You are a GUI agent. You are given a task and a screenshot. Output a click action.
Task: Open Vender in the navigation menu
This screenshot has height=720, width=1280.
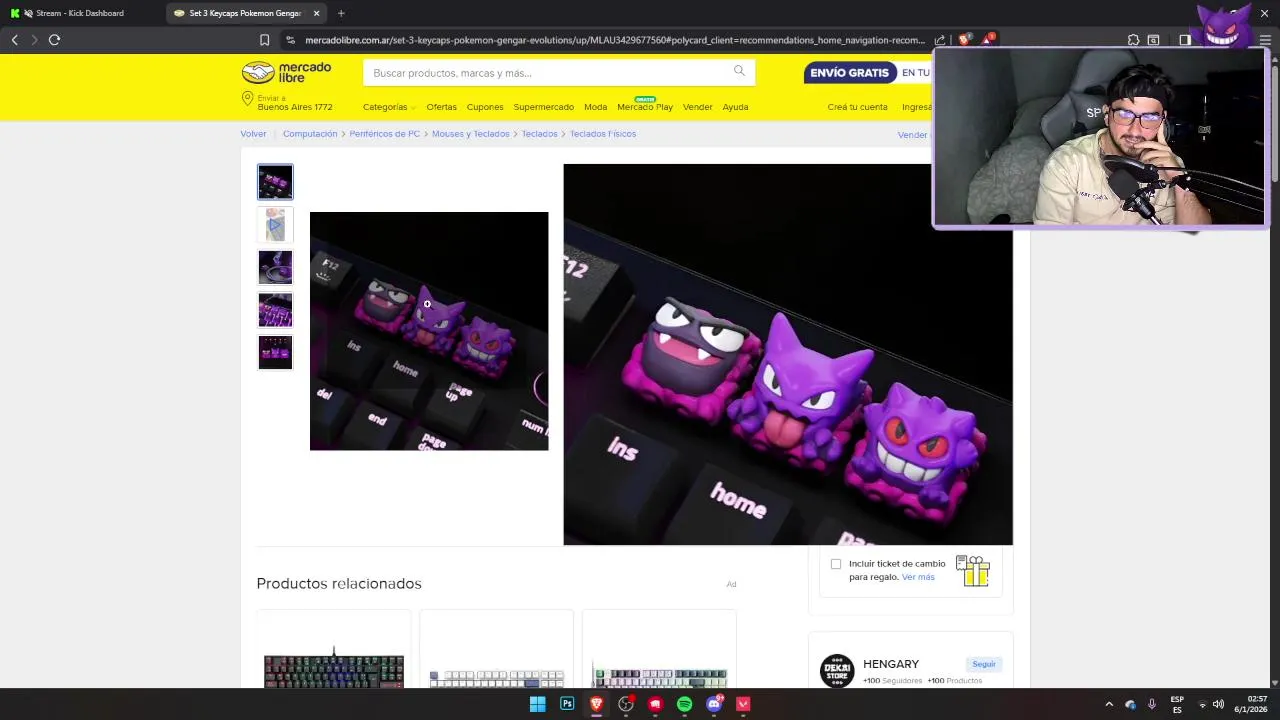point(698,107)
